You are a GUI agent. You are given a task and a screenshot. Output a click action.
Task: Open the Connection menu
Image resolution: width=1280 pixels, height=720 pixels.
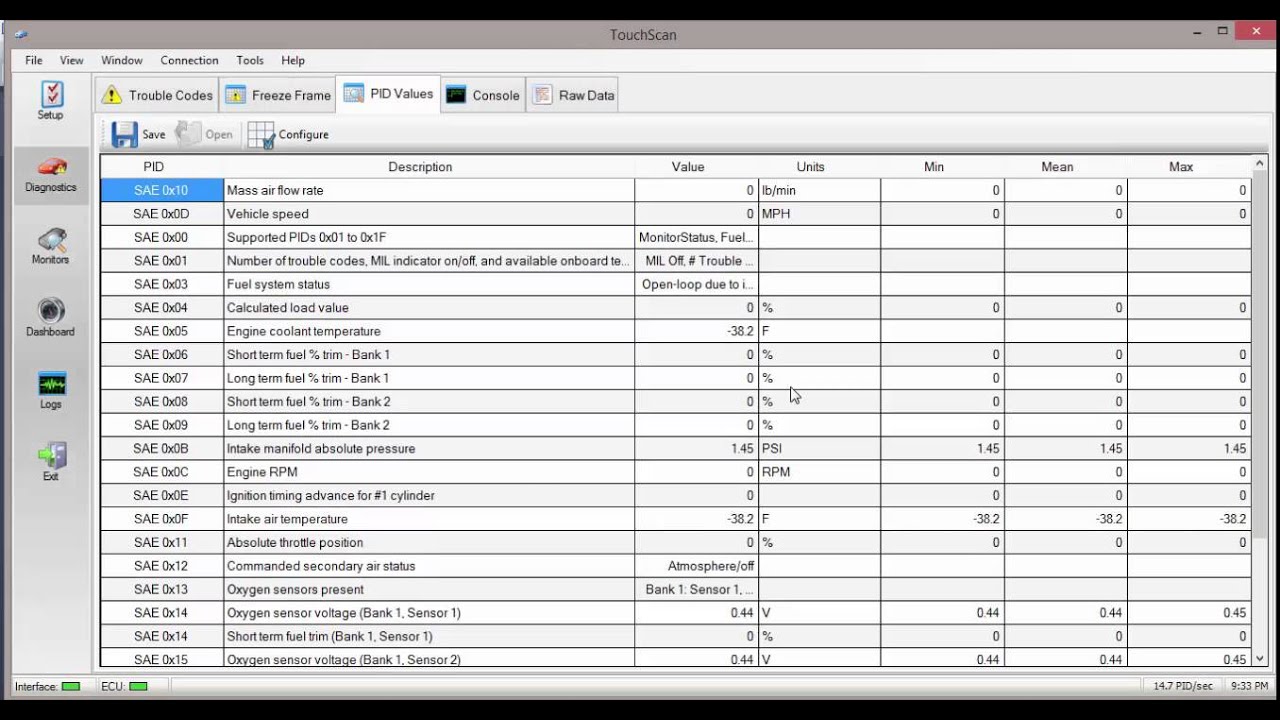[189, 60]
